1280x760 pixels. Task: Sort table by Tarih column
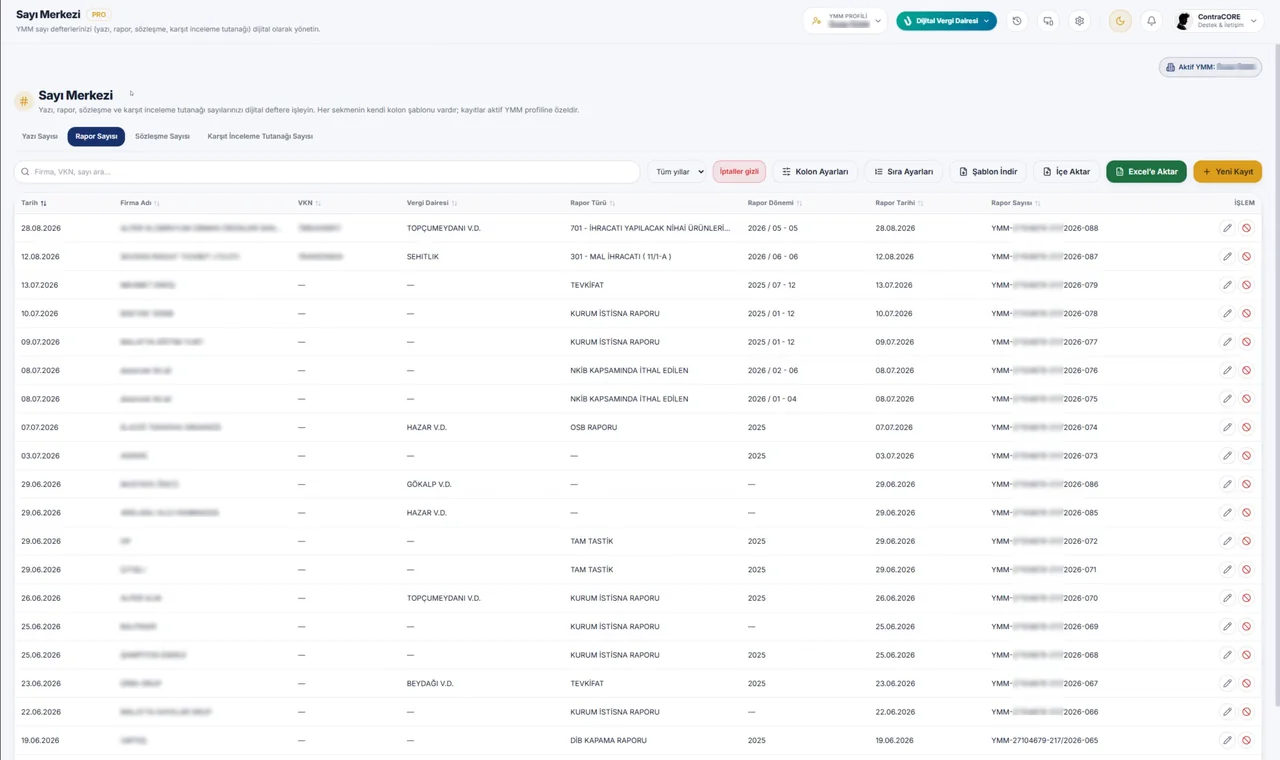[x=34, y=203]
